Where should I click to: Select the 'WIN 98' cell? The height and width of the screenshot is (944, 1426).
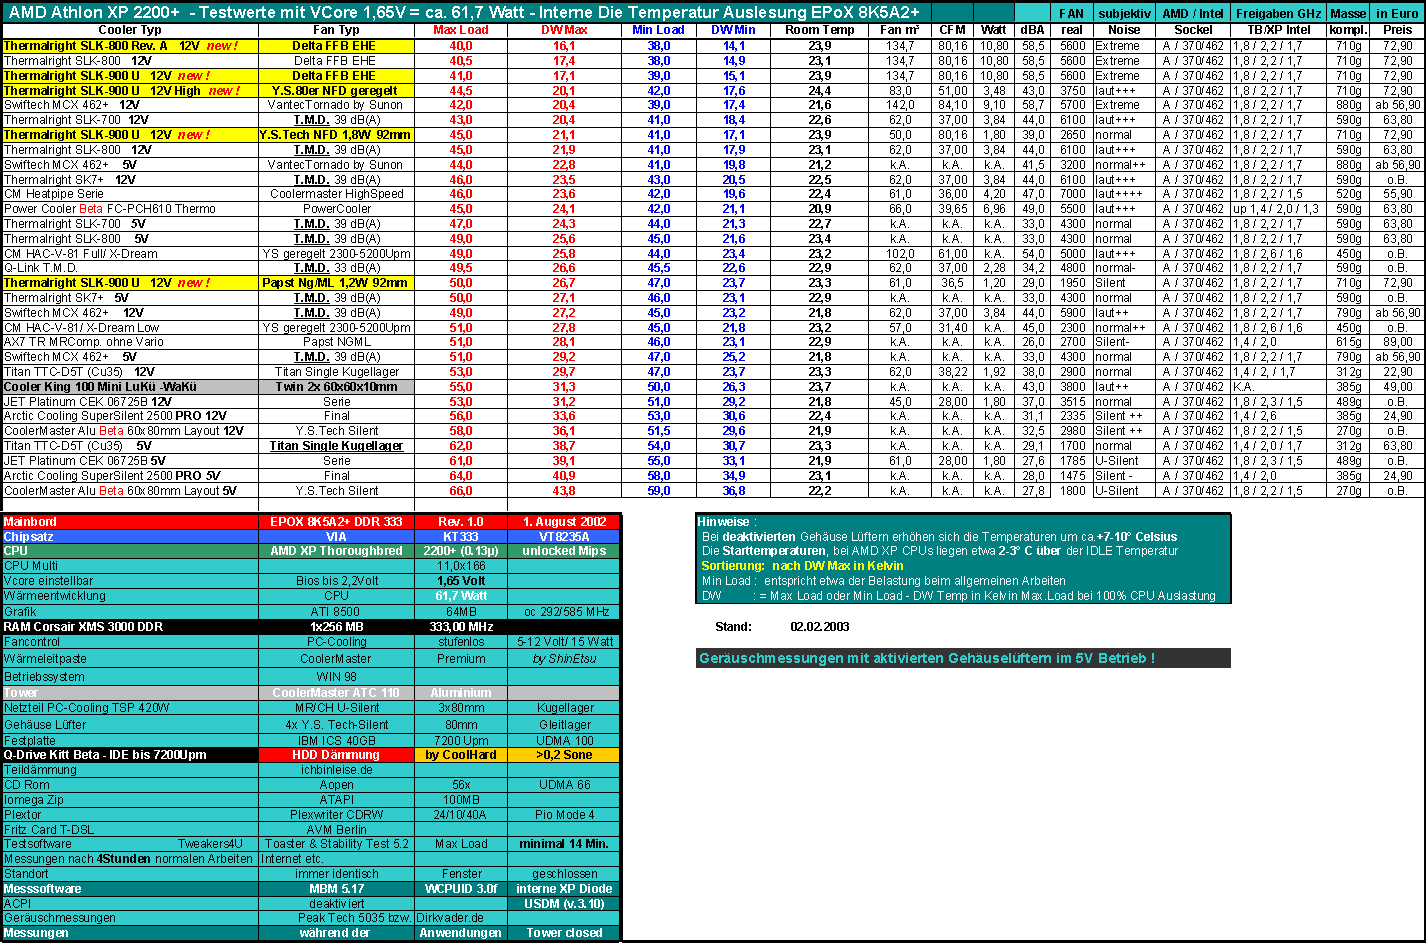point(336,677)
